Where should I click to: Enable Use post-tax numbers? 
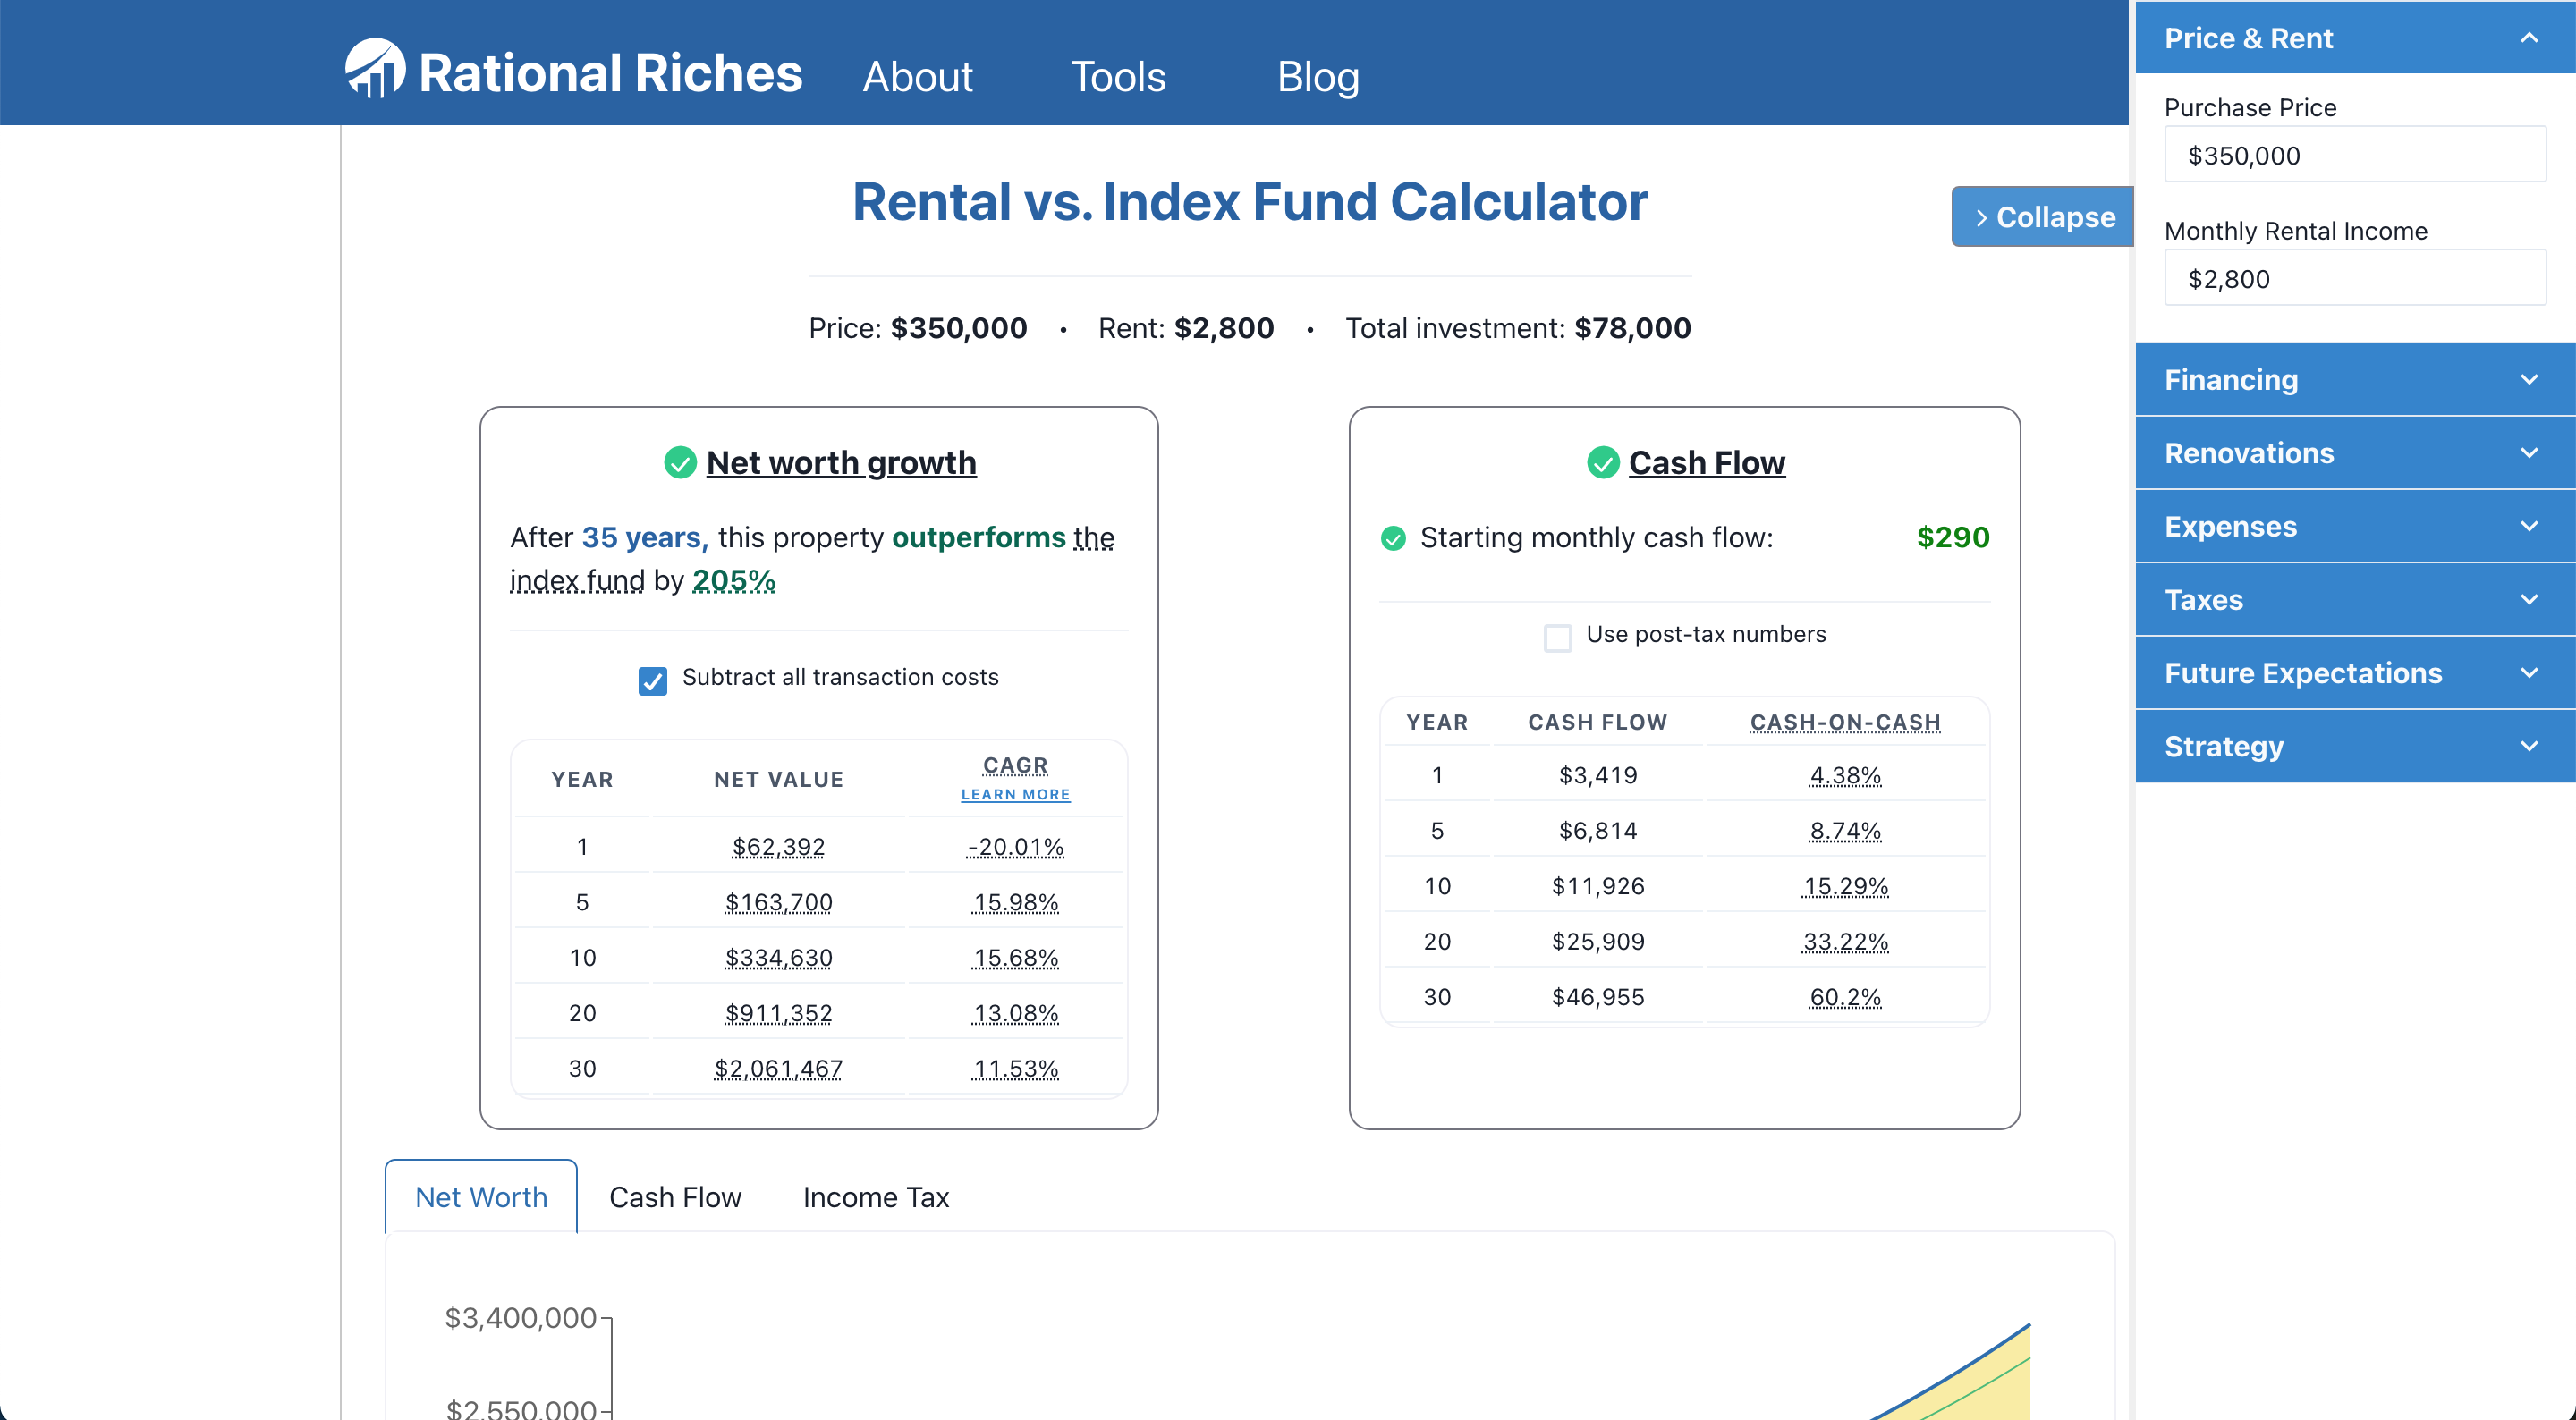coord(1557,637)
